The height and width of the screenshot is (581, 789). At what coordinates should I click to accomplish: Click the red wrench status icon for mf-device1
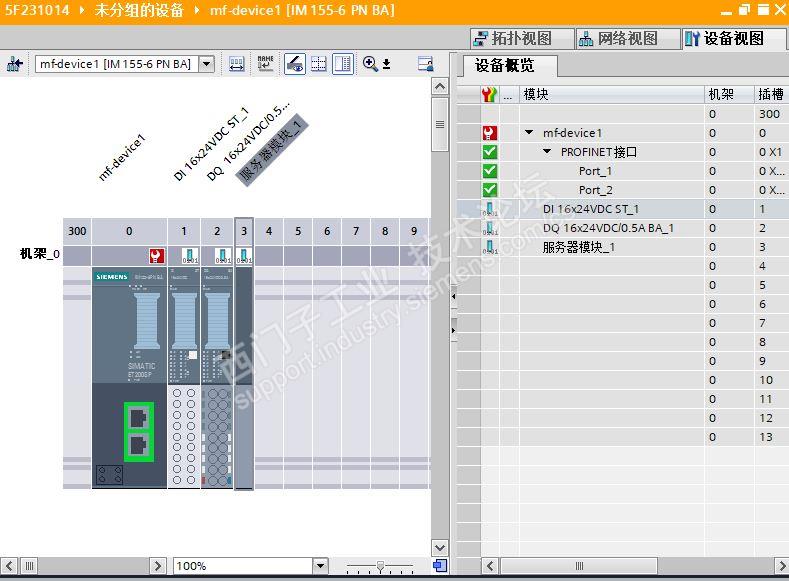click(490, 133)
